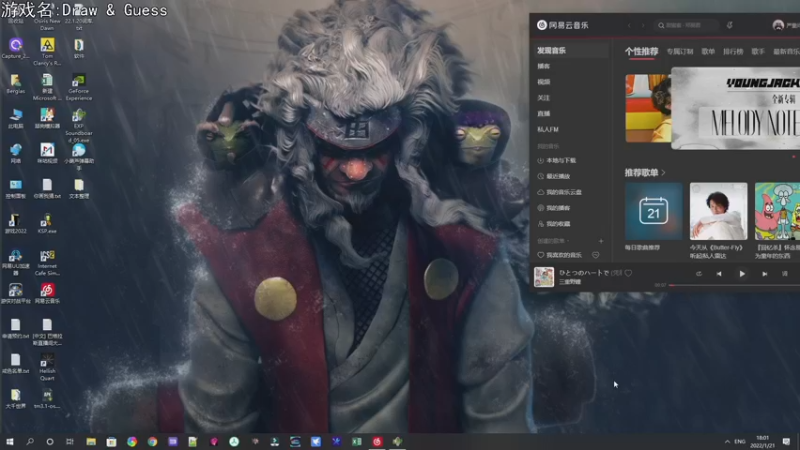This screenshot has height=450, width=800.
Task: Select the KSP.exe desktop shortcut
Action: coord(47,223)
